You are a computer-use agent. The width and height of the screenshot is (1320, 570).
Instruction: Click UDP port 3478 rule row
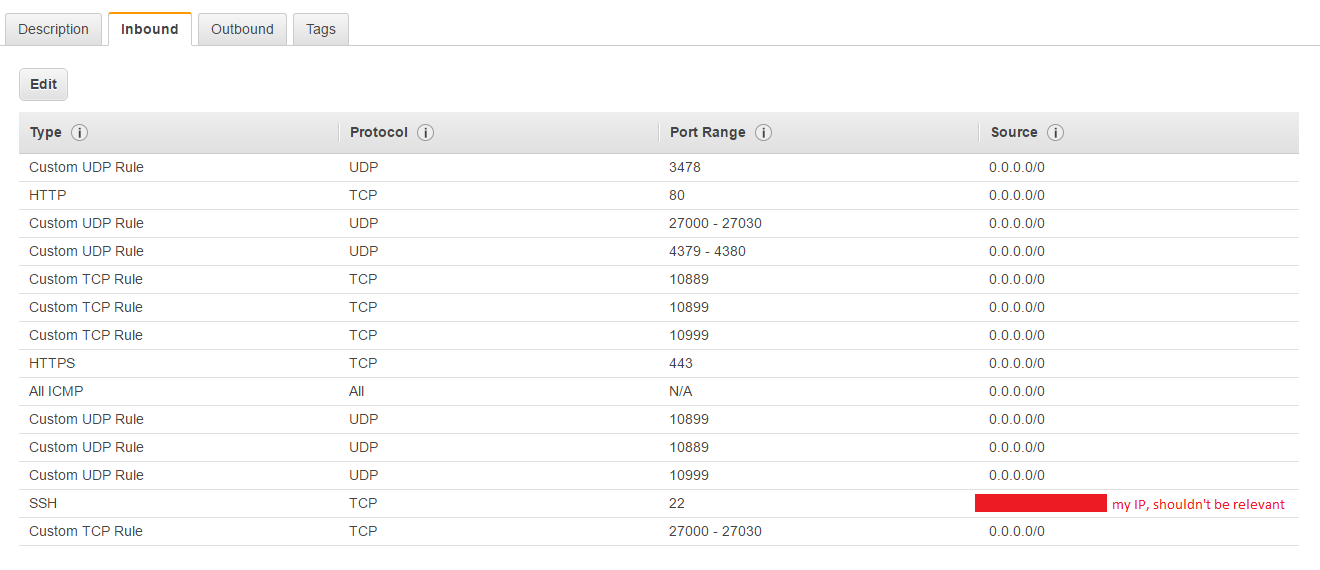[86, 167]
